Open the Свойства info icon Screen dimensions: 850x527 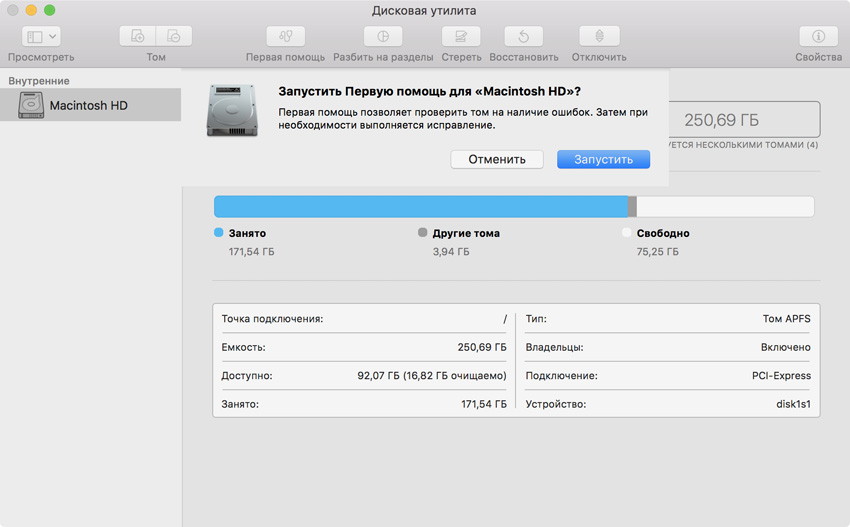coord(818,37)
